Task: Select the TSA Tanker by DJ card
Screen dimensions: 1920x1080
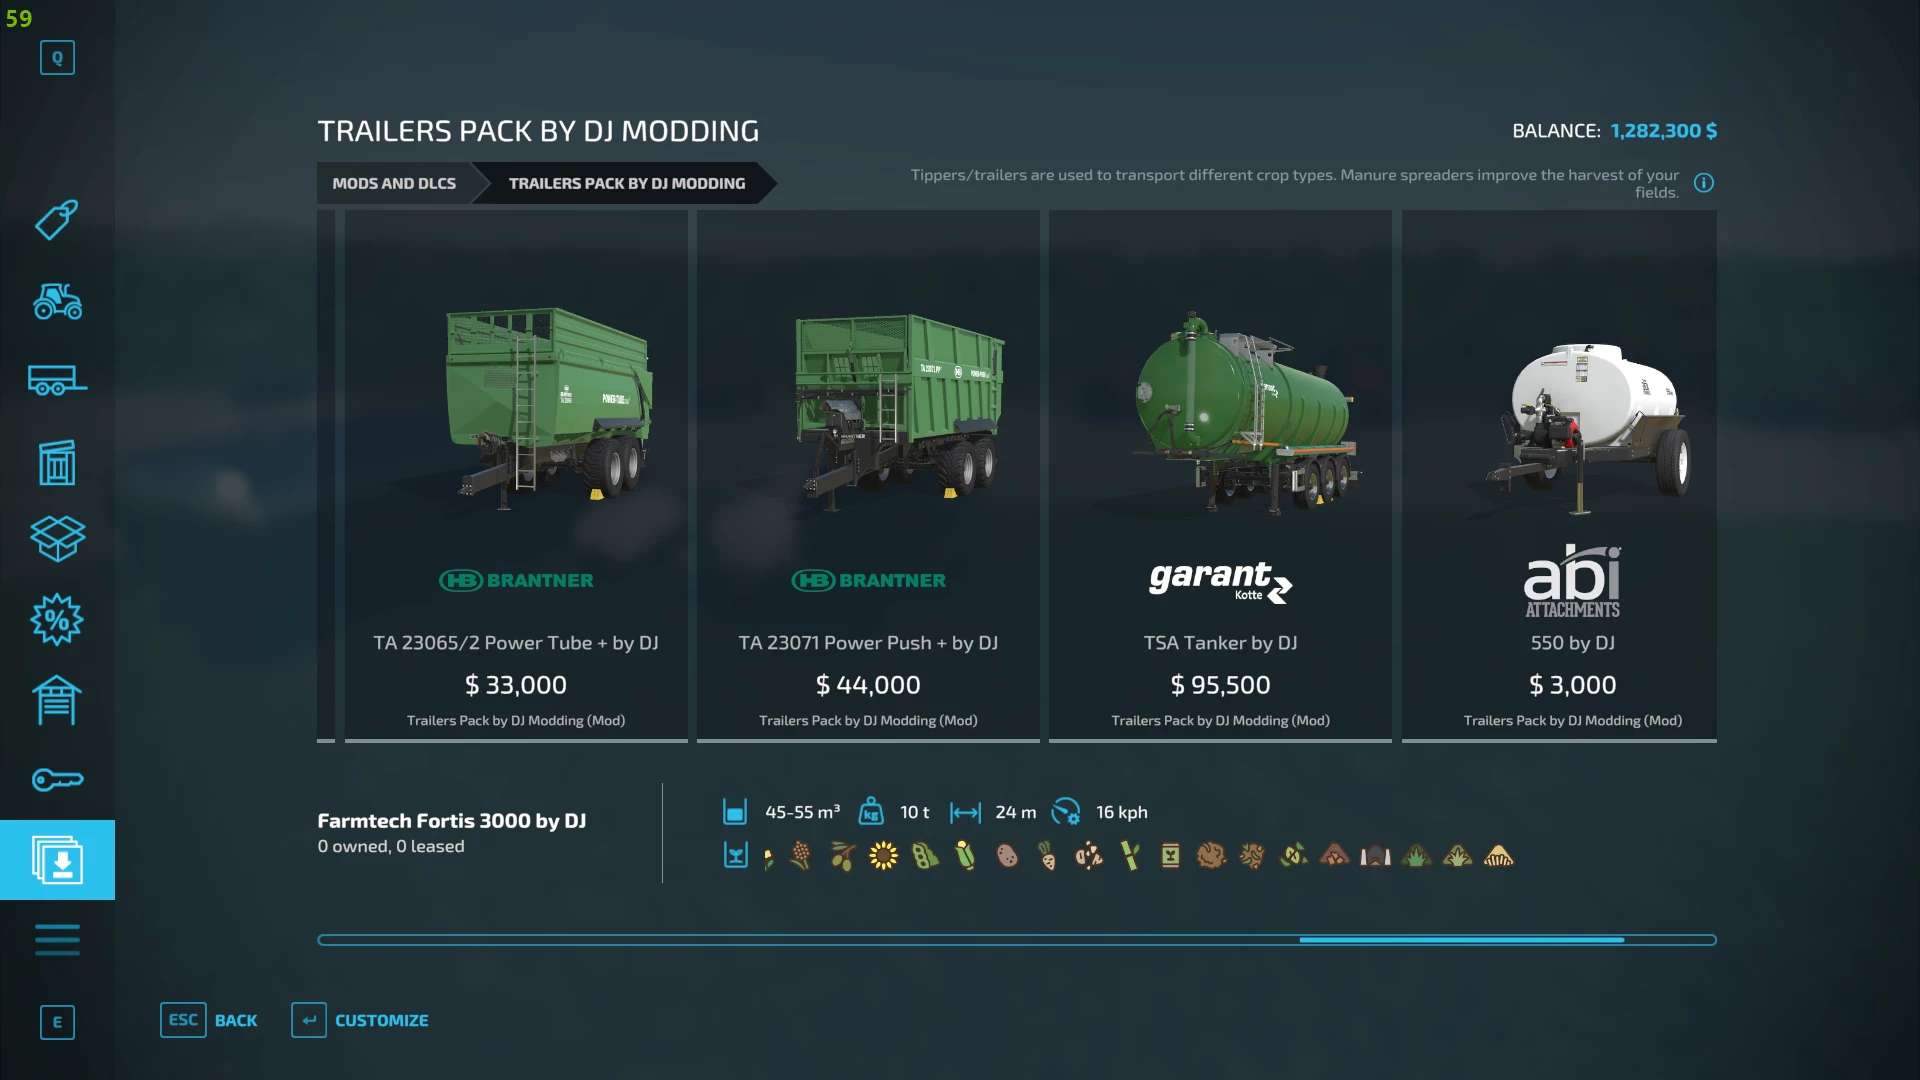Action: [x=1220, y=476]
